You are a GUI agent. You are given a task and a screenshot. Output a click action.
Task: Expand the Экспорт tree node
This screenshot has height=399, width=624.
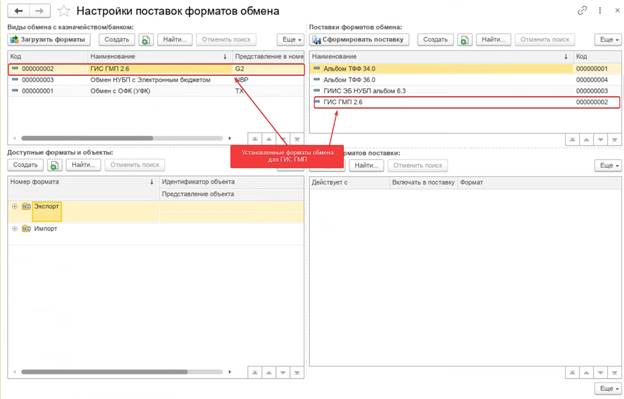click(14, 206)
